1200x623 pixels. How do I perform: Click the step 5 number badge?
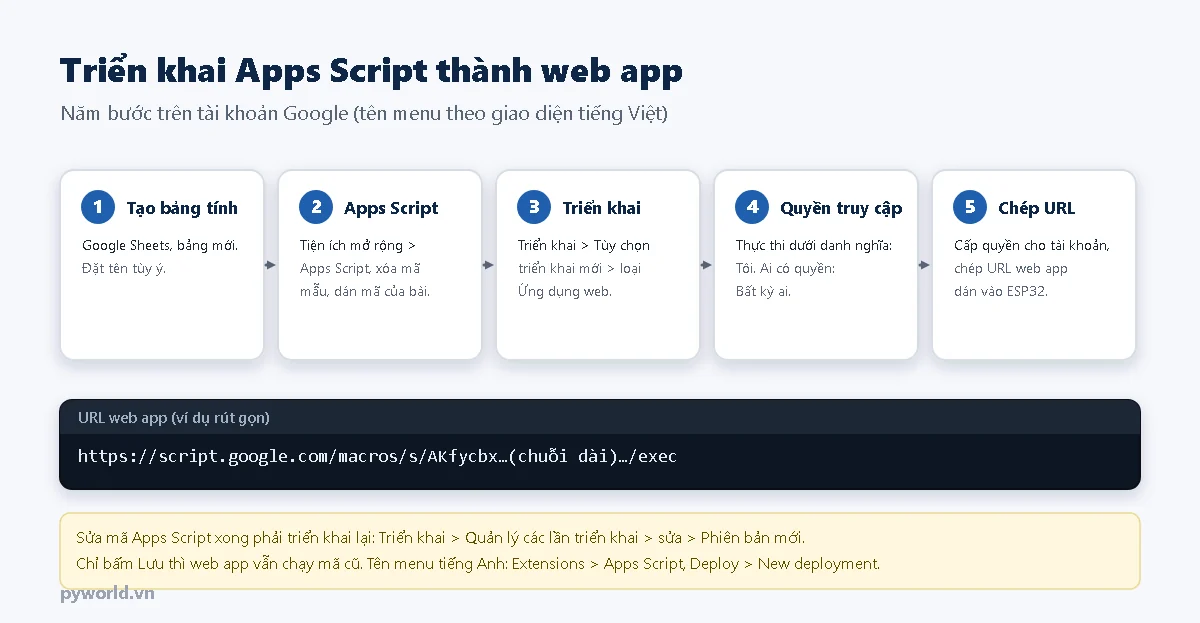pos(970,207)
